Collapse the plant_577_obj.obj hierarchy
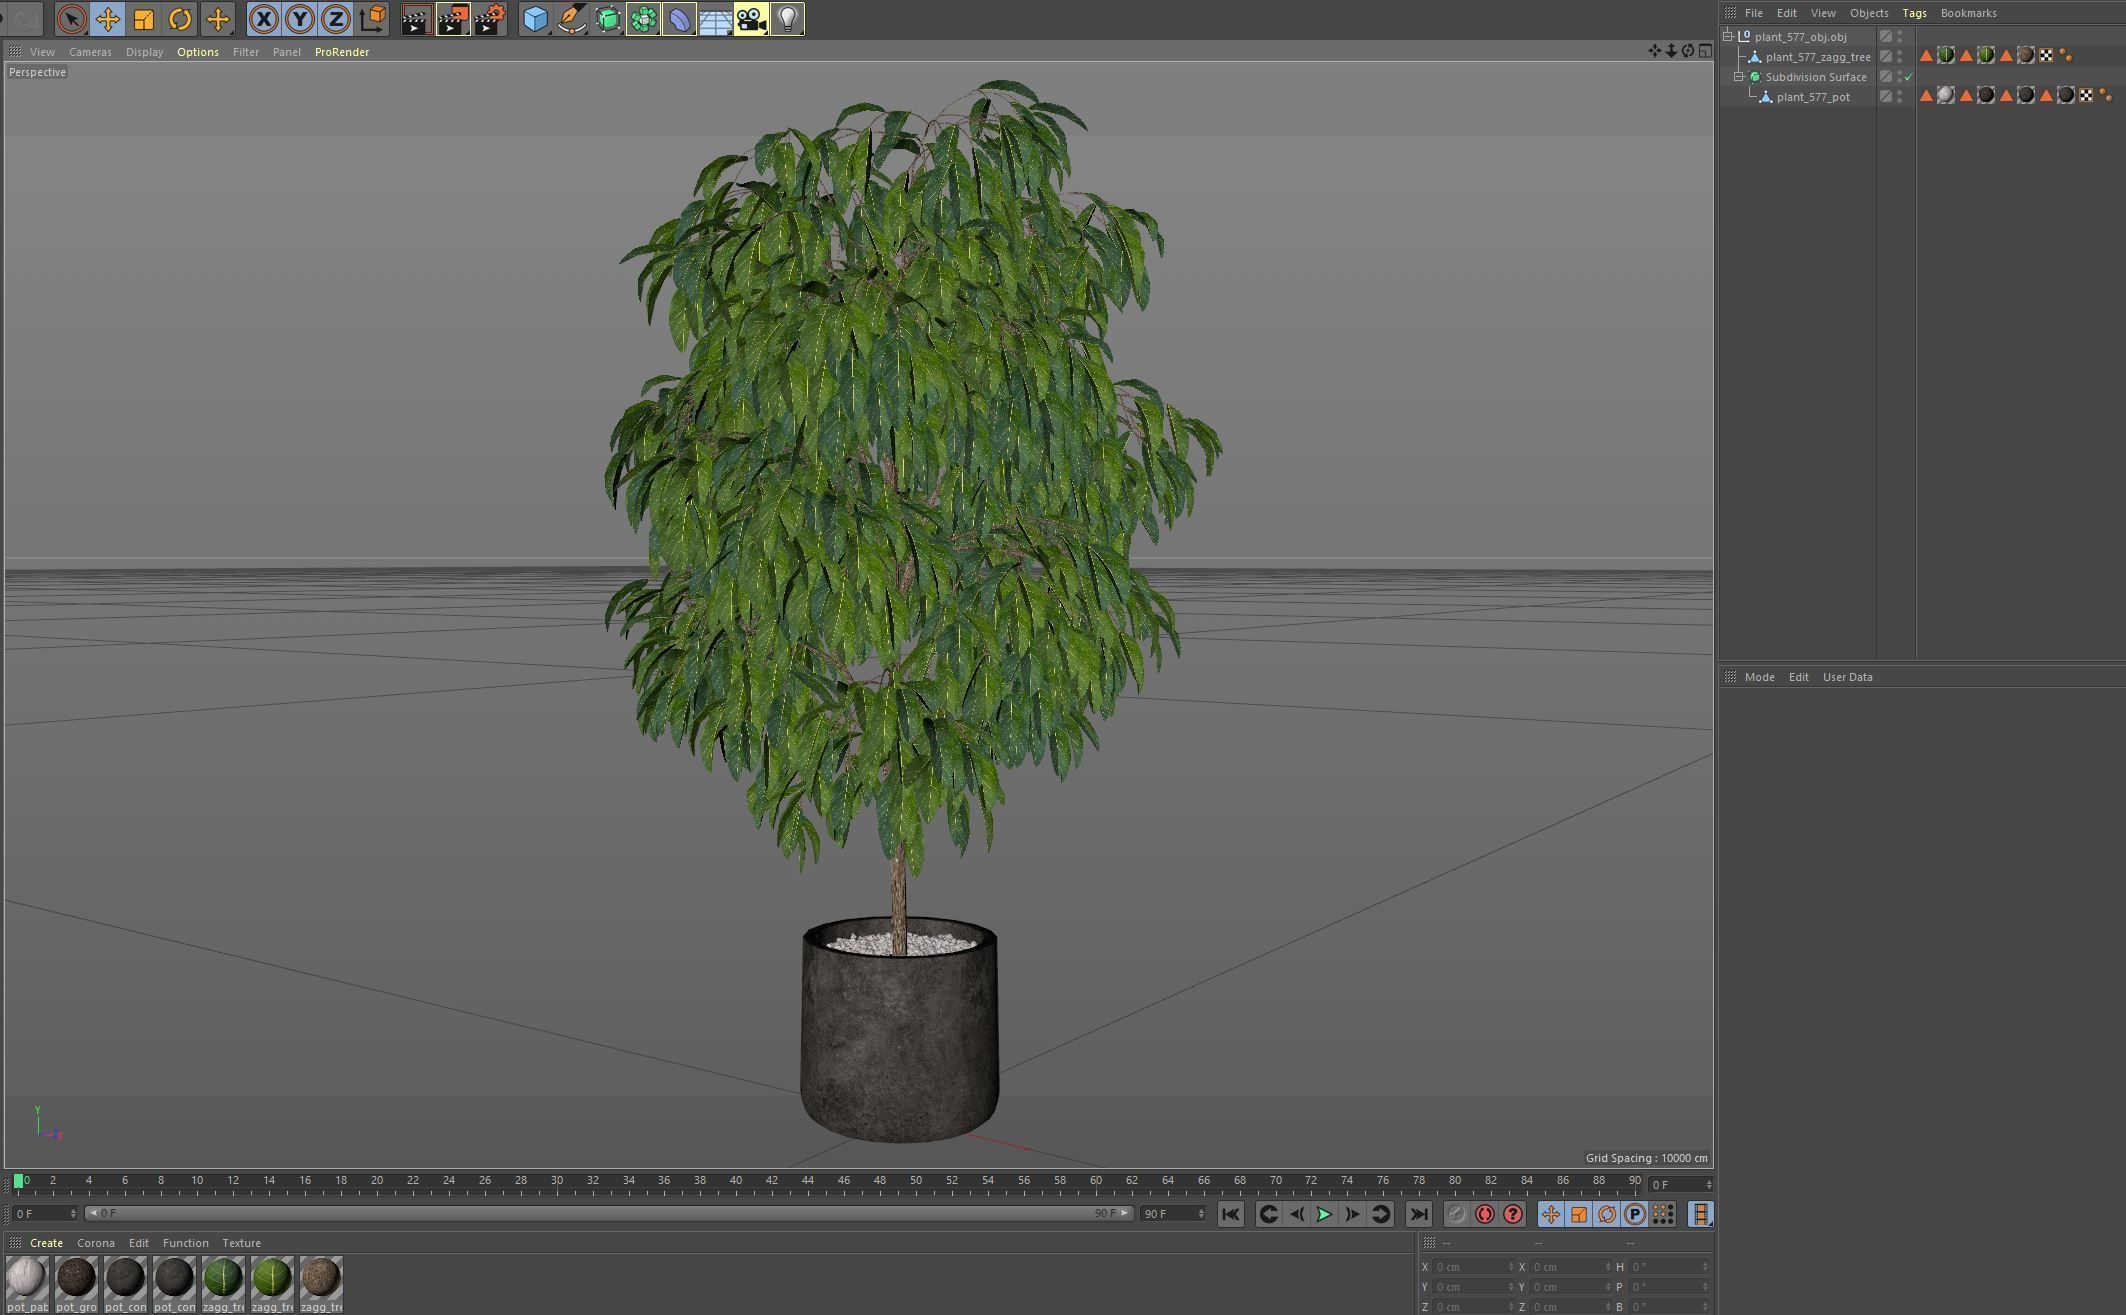 tap(1728, 36)
